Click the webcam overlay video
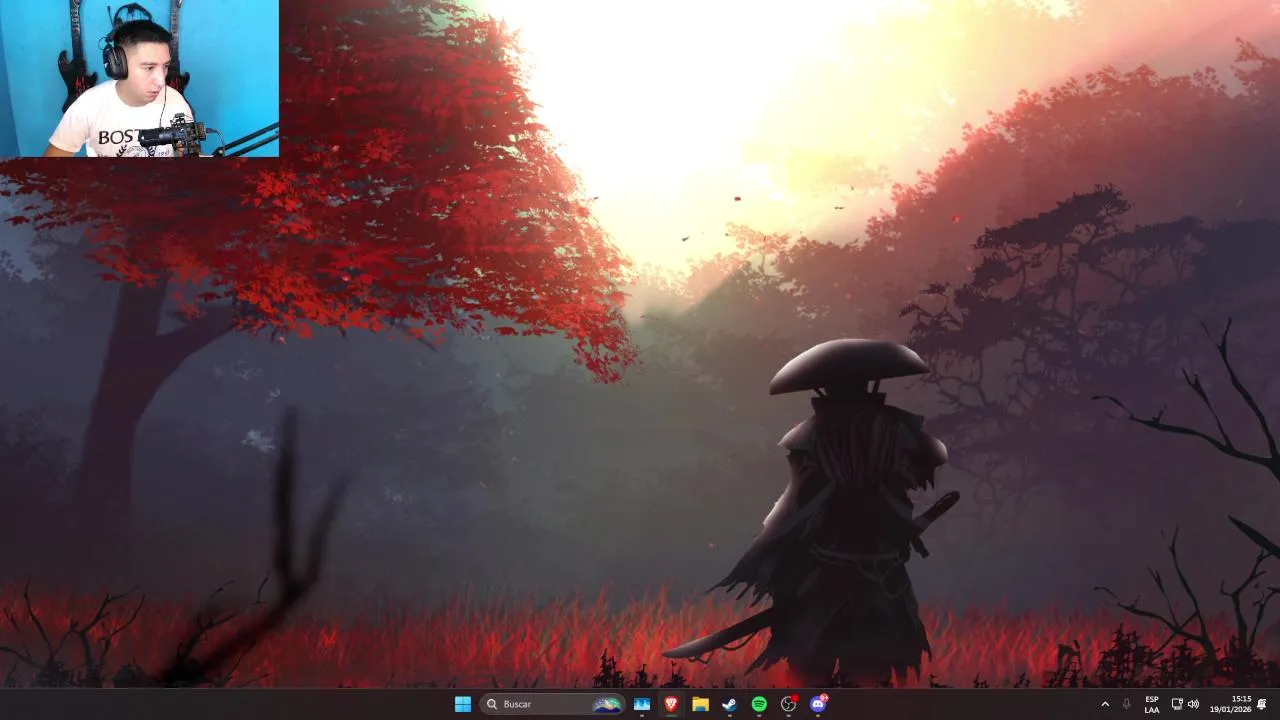Viewport: 1280px width, 720px height. click(x=139, y=79)
